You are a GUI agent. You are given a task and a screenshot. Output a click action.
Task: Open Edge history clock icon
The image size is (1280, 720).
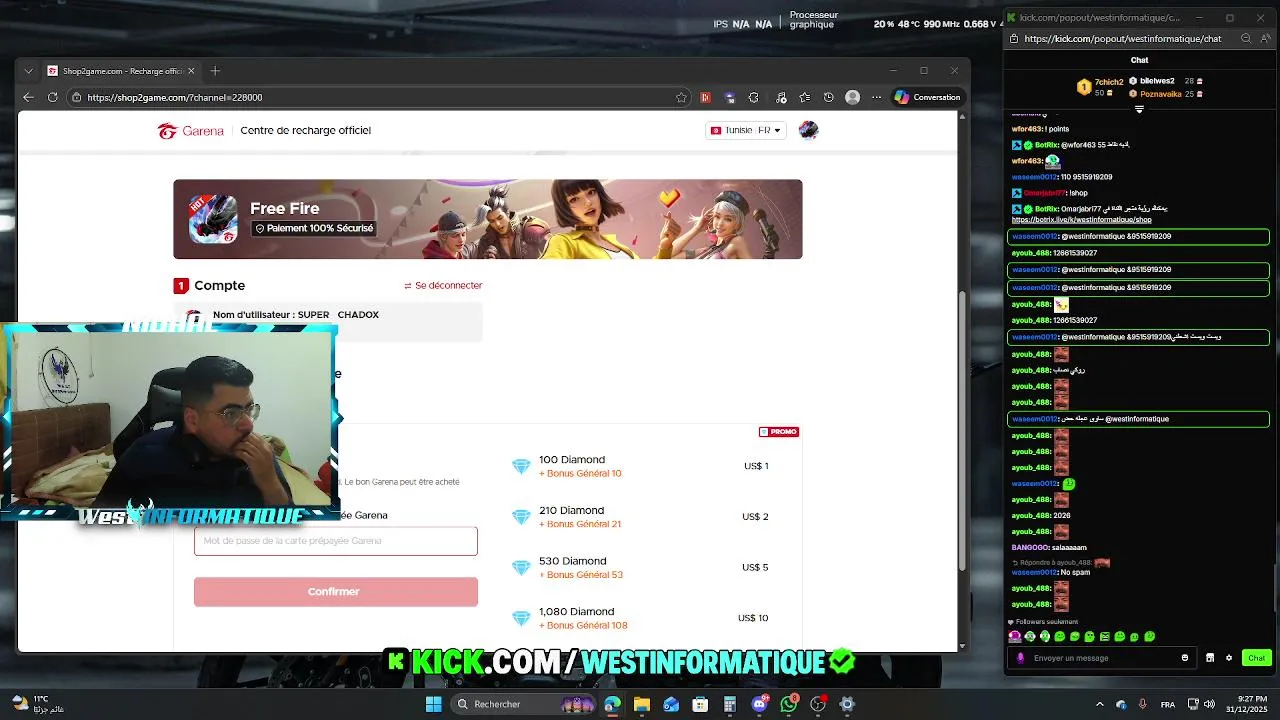tap(828, 97)
